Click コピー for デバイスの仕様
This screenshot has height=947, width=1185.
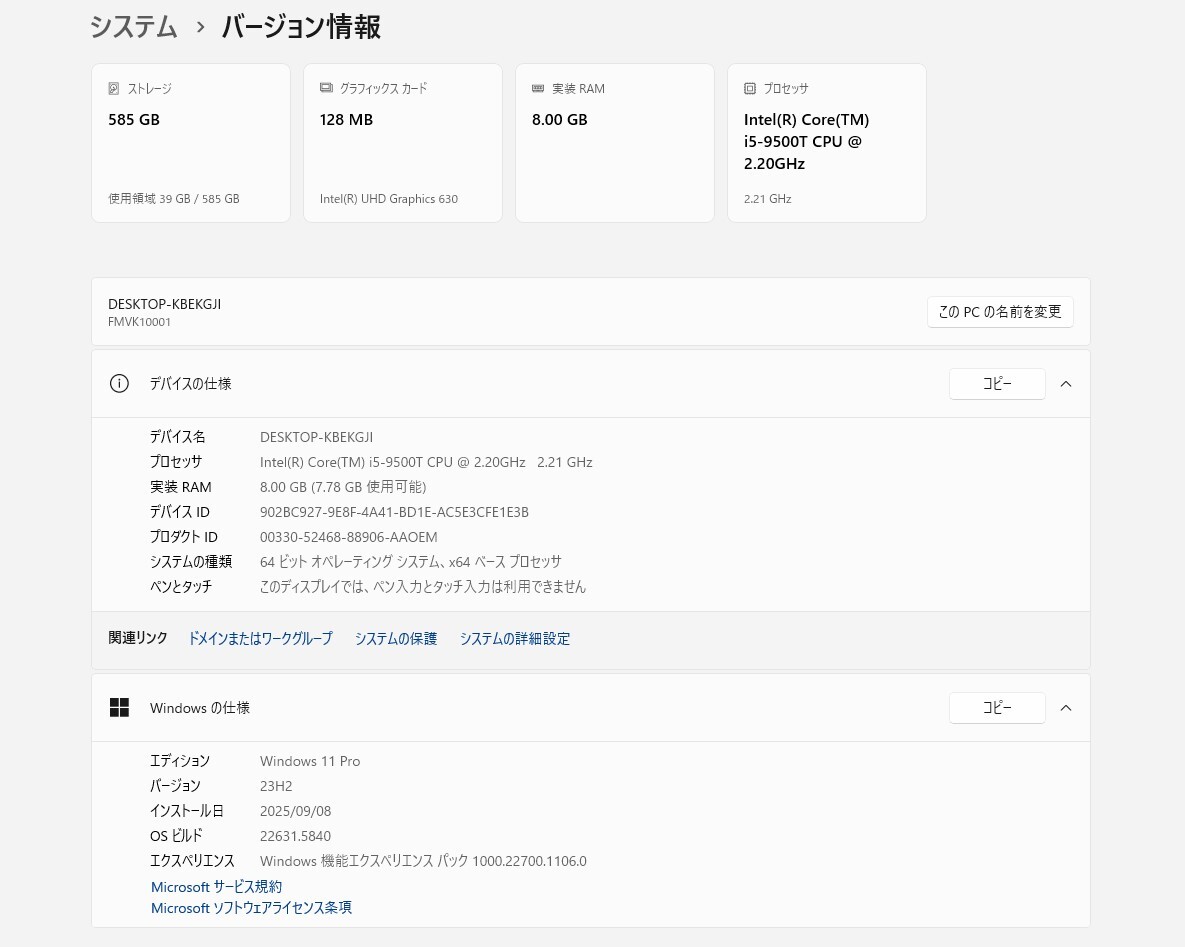point(996,383)
